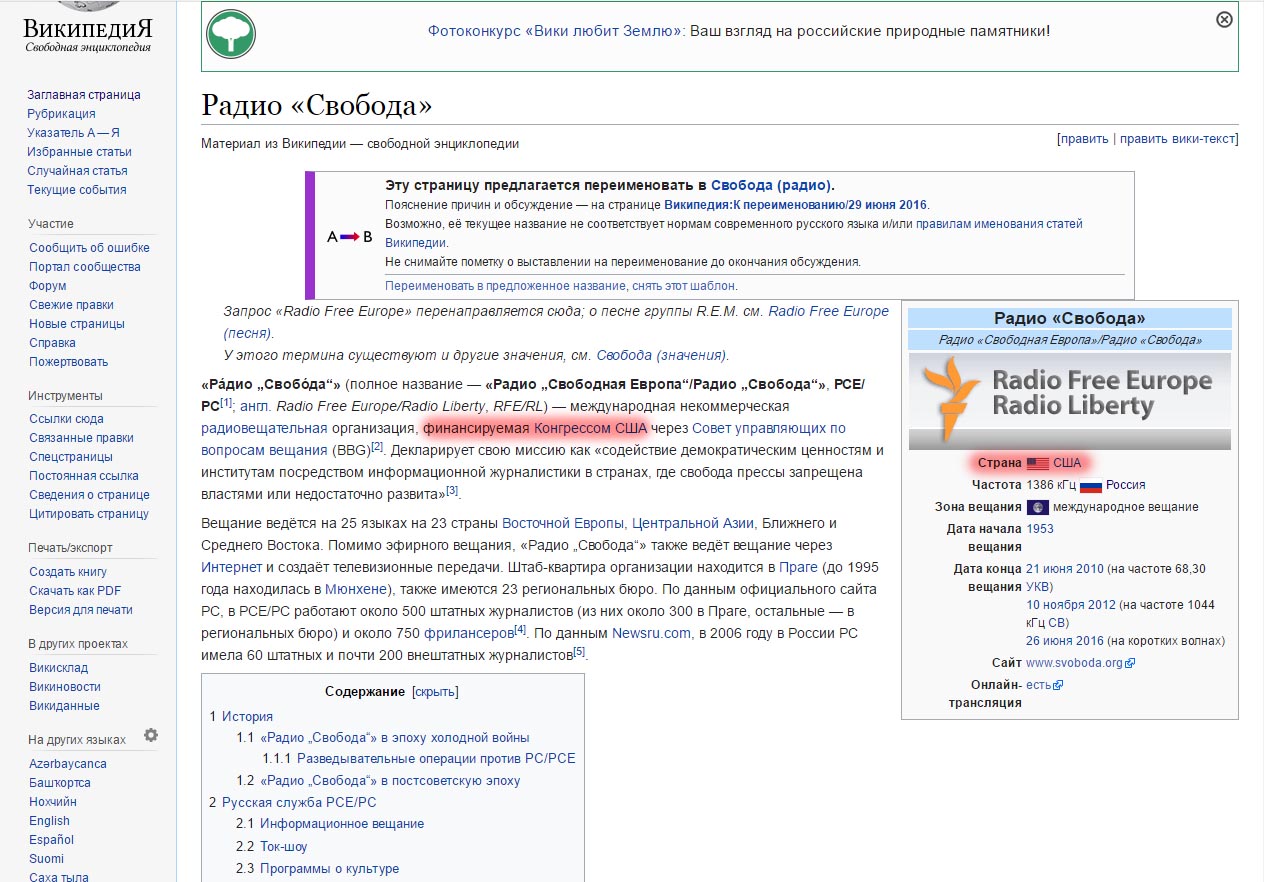
Task: Click Создать книгу
Action: (68, 572)
